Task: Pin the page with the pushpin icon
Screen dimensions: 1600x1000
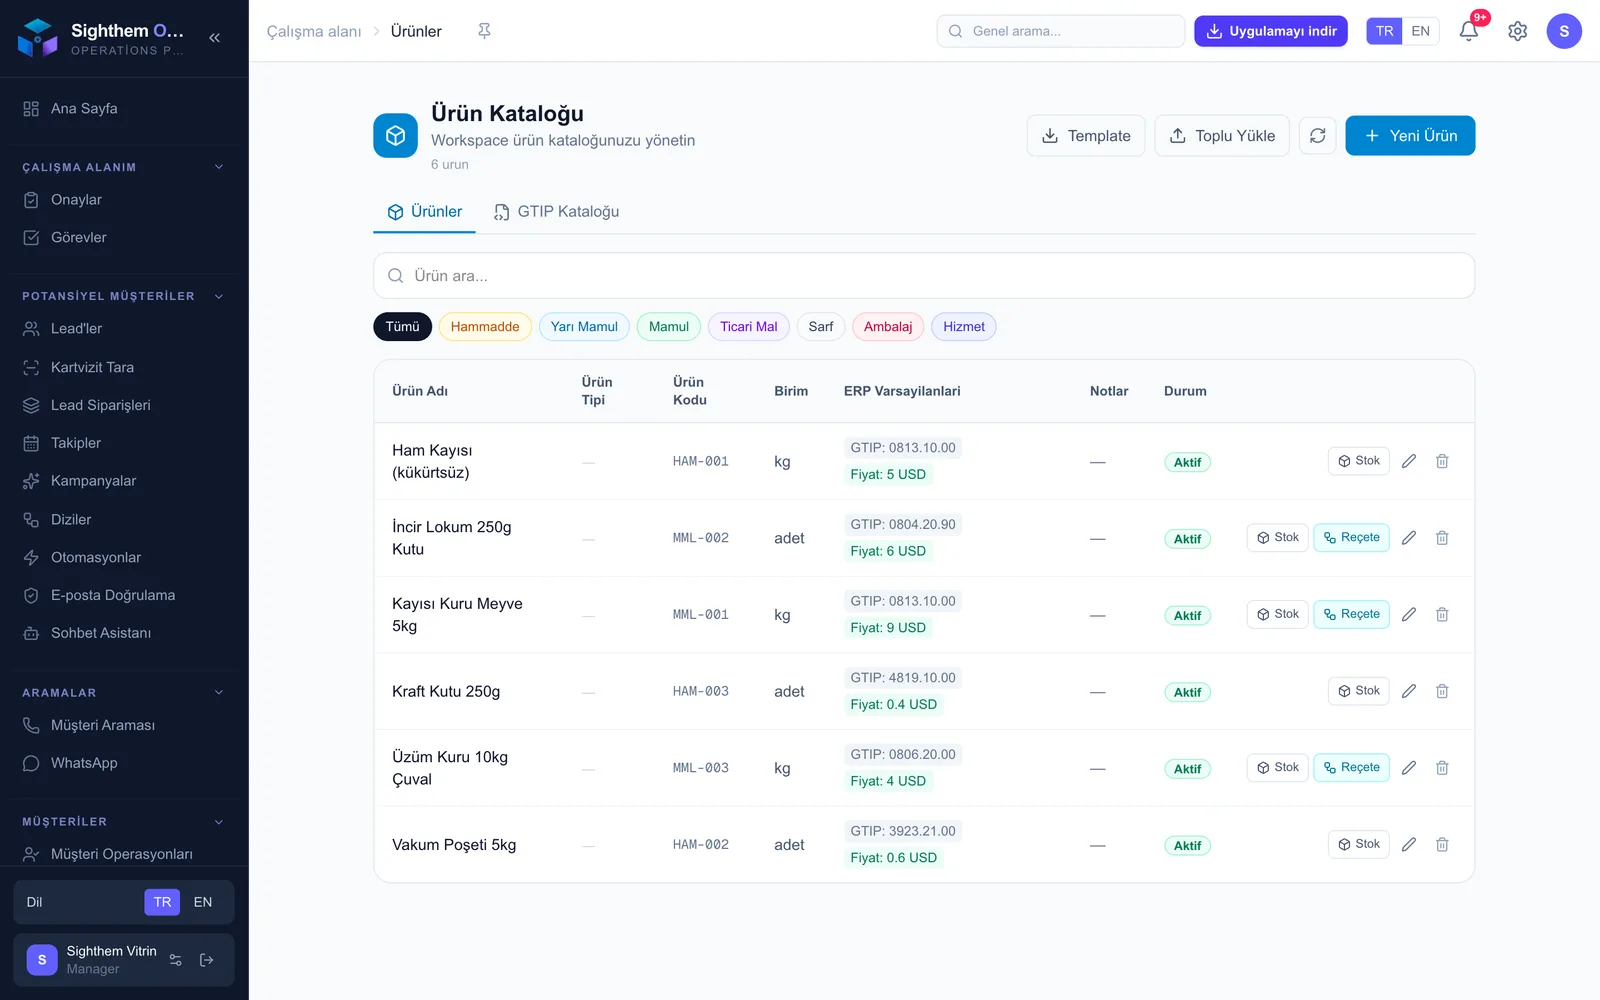Action: pos(484,31)
